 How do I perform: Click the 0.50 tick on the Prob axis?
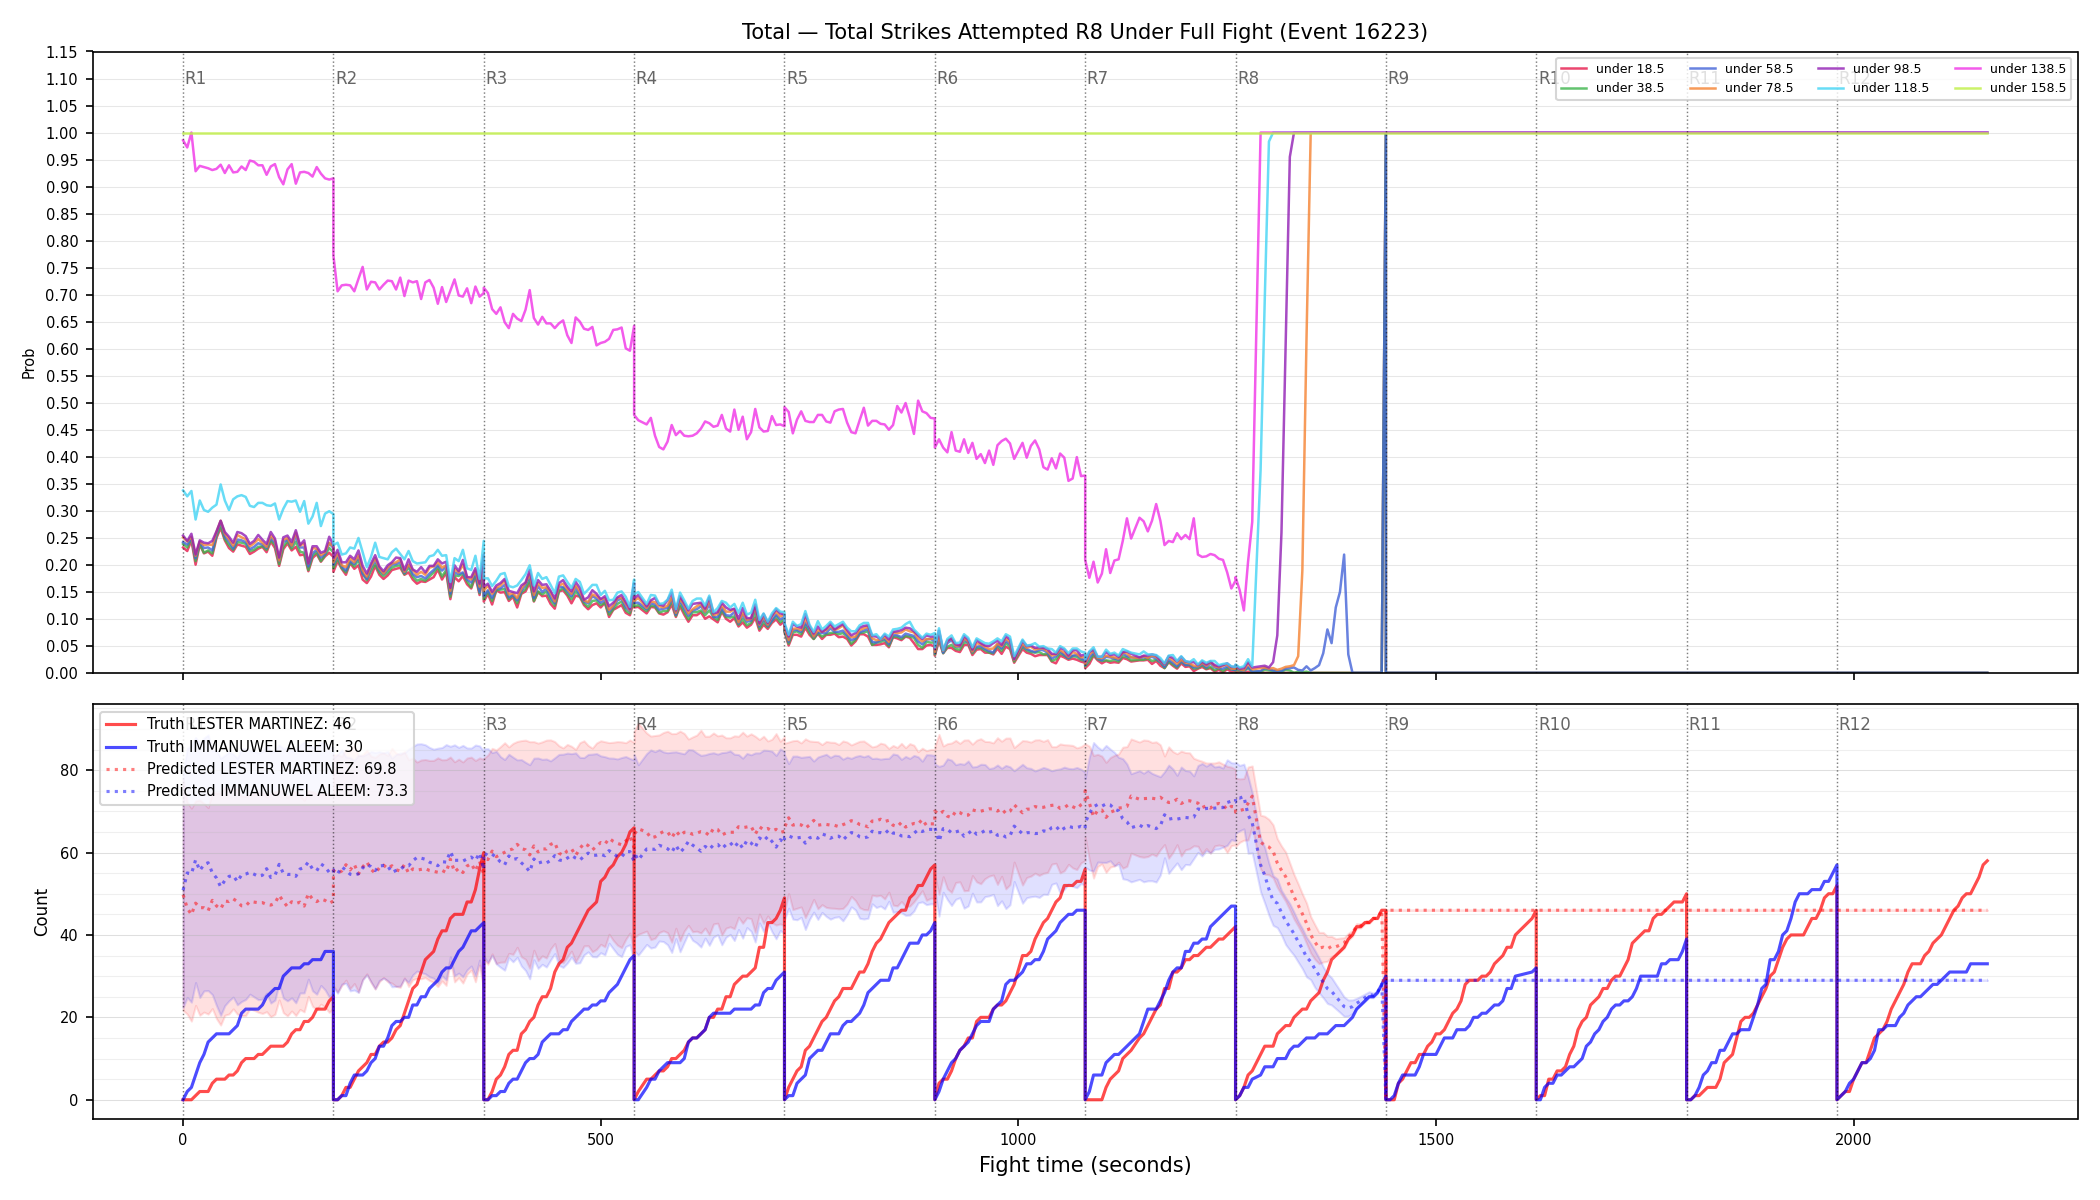click(62, 403)
